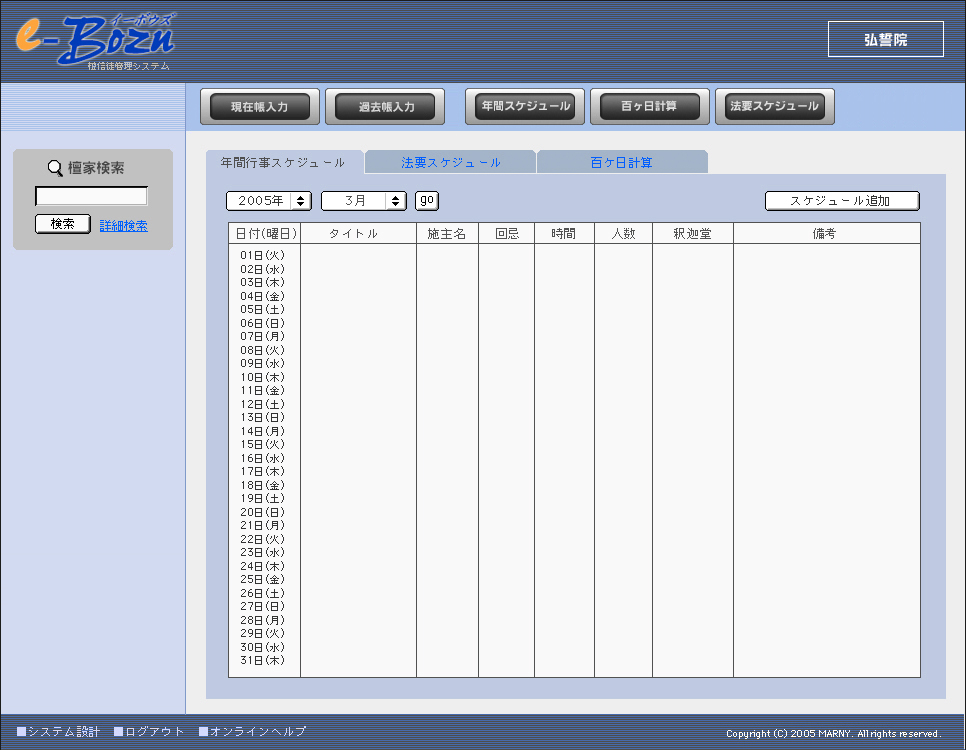Click the e-Bozu logo

click(x=95, y=40)
